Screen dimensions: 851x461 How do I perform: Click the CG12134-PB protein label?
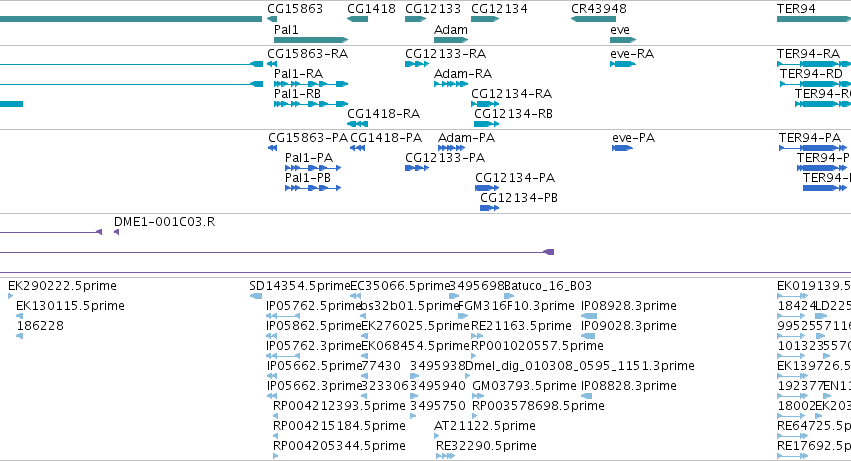click(519, 198)
